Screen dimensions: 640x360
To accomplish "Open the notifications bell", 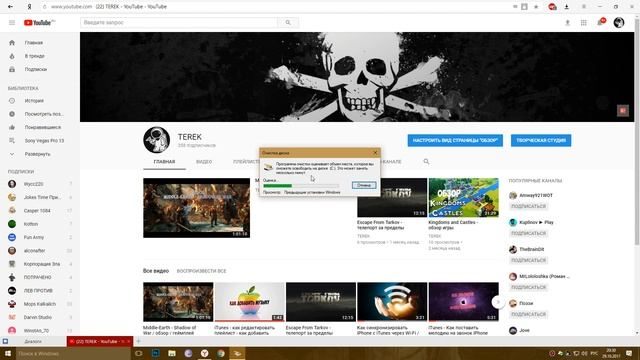I will tap(600, 22).
